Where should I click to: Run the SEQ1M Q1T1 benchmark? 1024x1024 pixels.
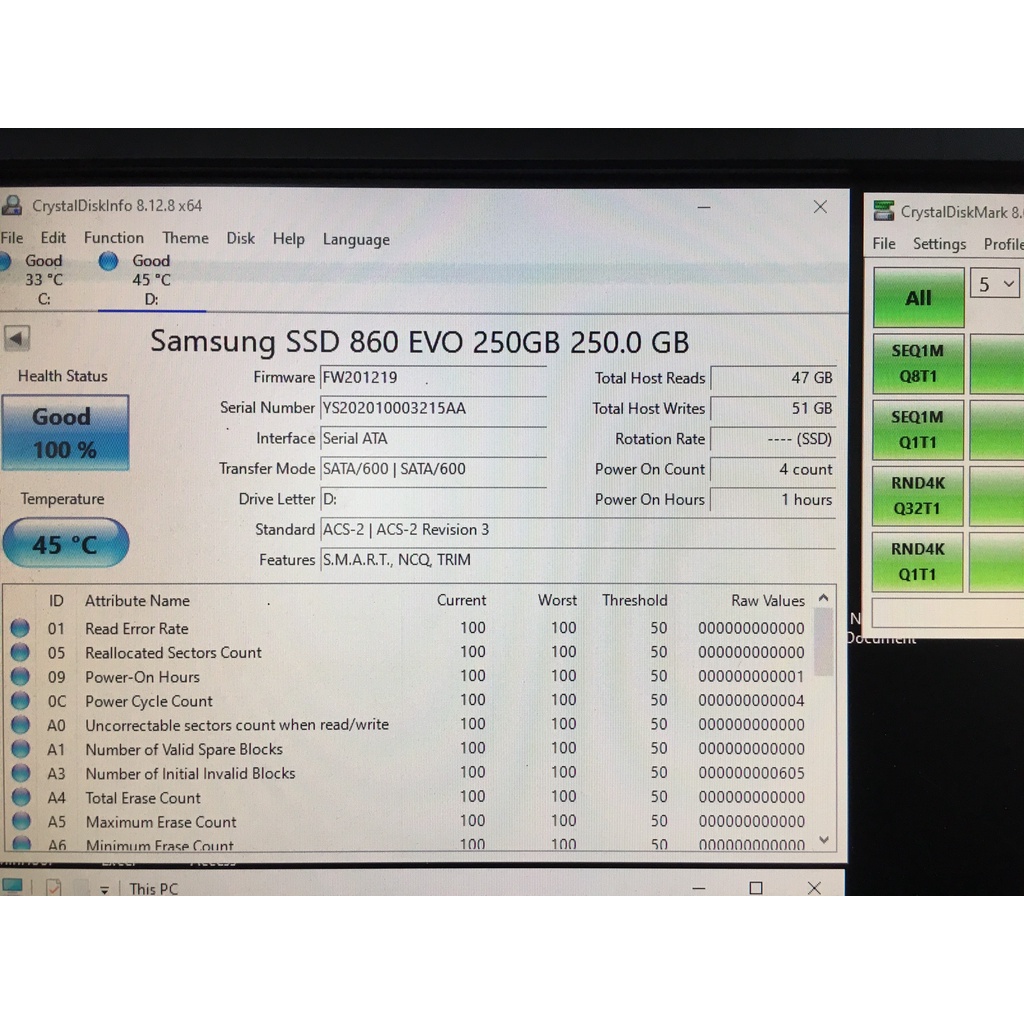(x=918, y=430)
